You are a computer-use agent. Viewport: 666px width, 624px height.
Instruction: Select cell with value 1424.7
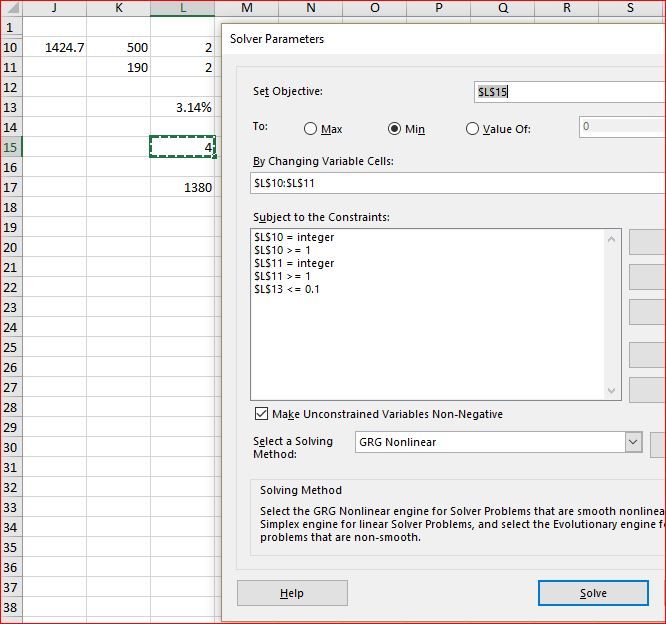tap(54, 47)
